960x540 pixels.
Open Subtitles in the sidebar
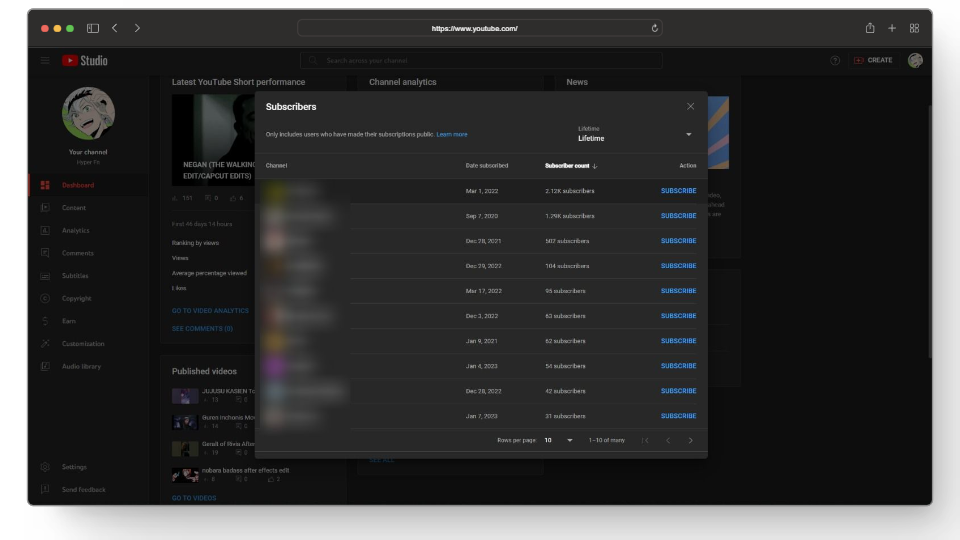pos(75,276)
